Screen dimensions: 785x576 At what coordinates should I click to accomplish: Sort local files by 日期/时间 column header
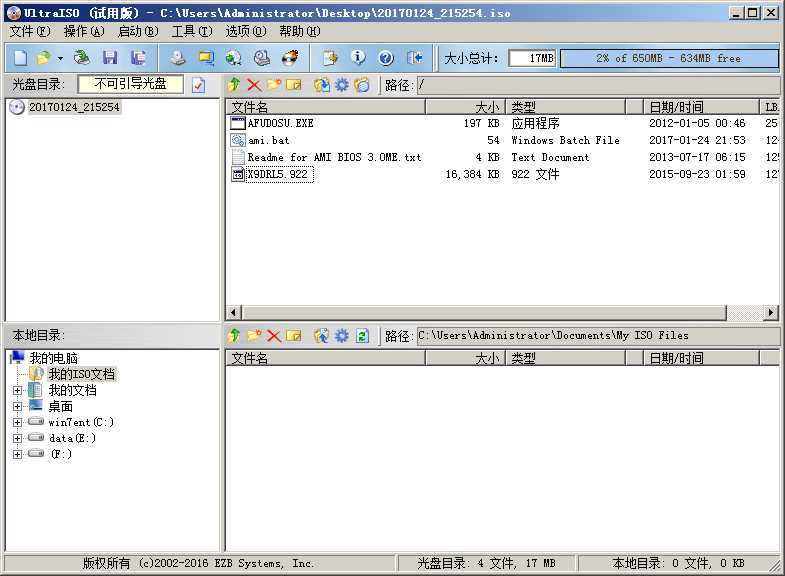701,358
